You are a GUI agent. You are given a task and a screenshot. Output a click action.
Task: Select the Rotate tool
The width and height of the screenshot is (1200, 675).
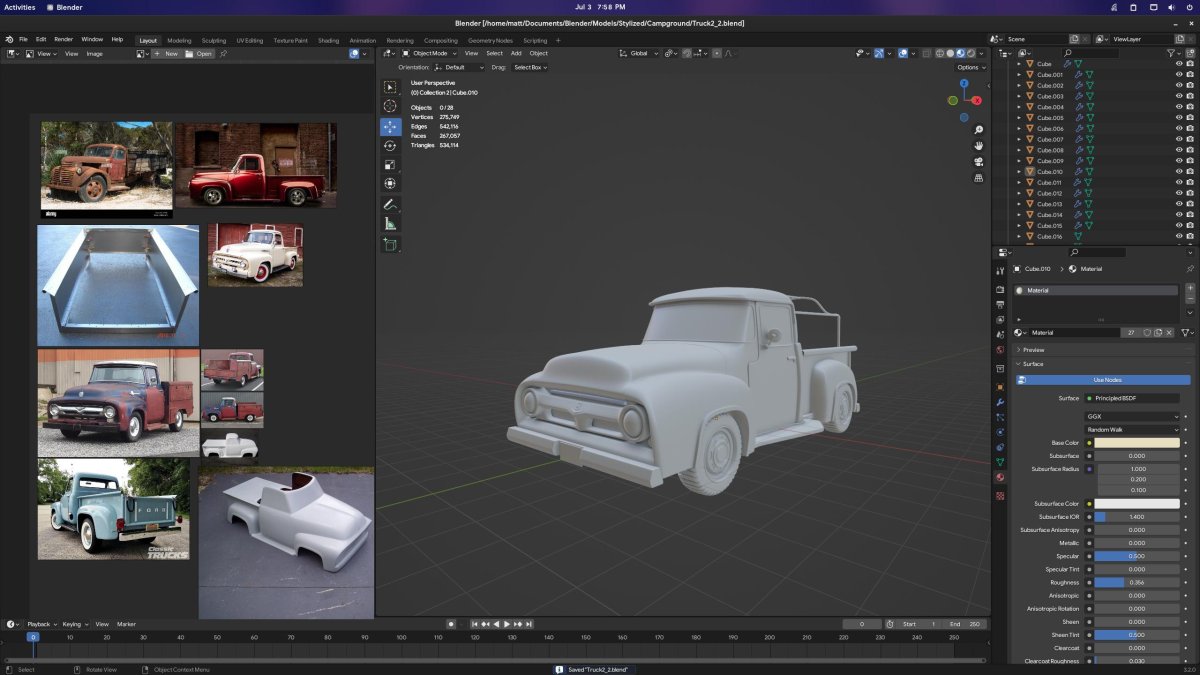click(x=390, y=146)
